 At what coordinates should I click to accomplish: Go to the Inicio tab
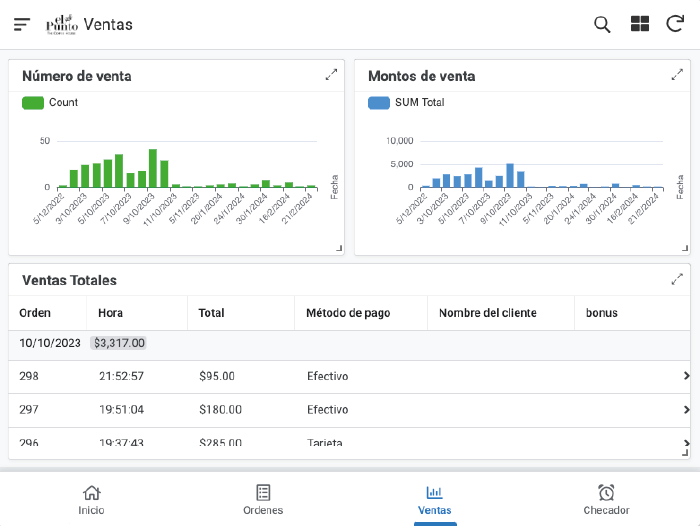coord(91,499)
